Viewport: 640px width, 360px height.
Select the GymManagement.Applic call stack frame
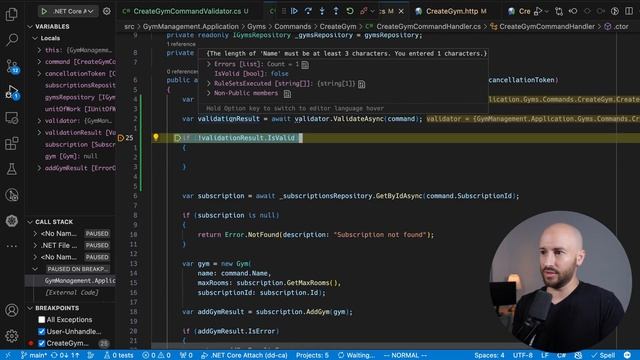(x=70, y=281)
